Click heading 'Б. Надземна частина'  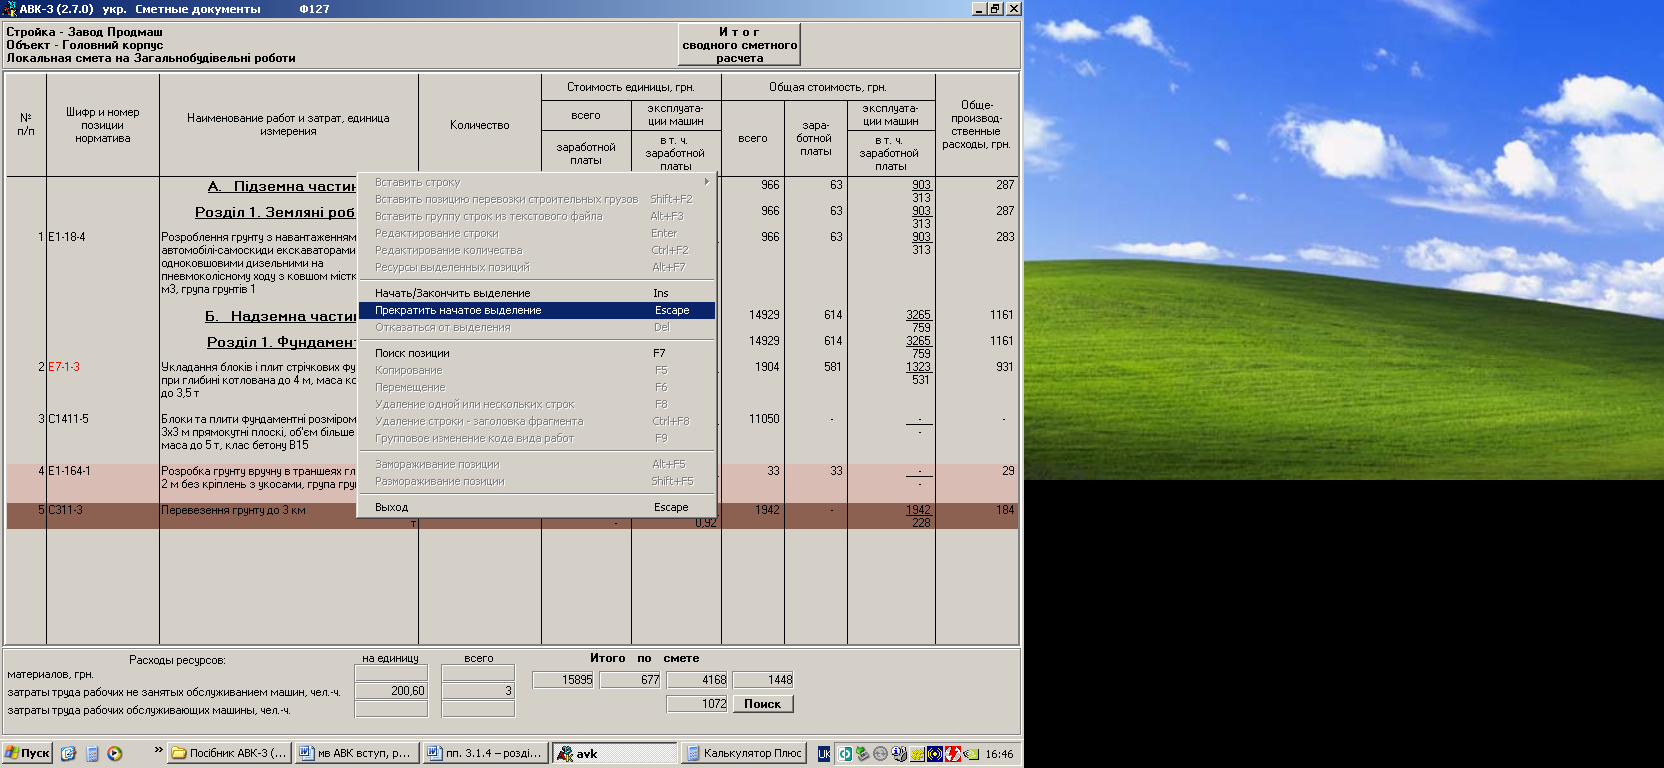281,316
